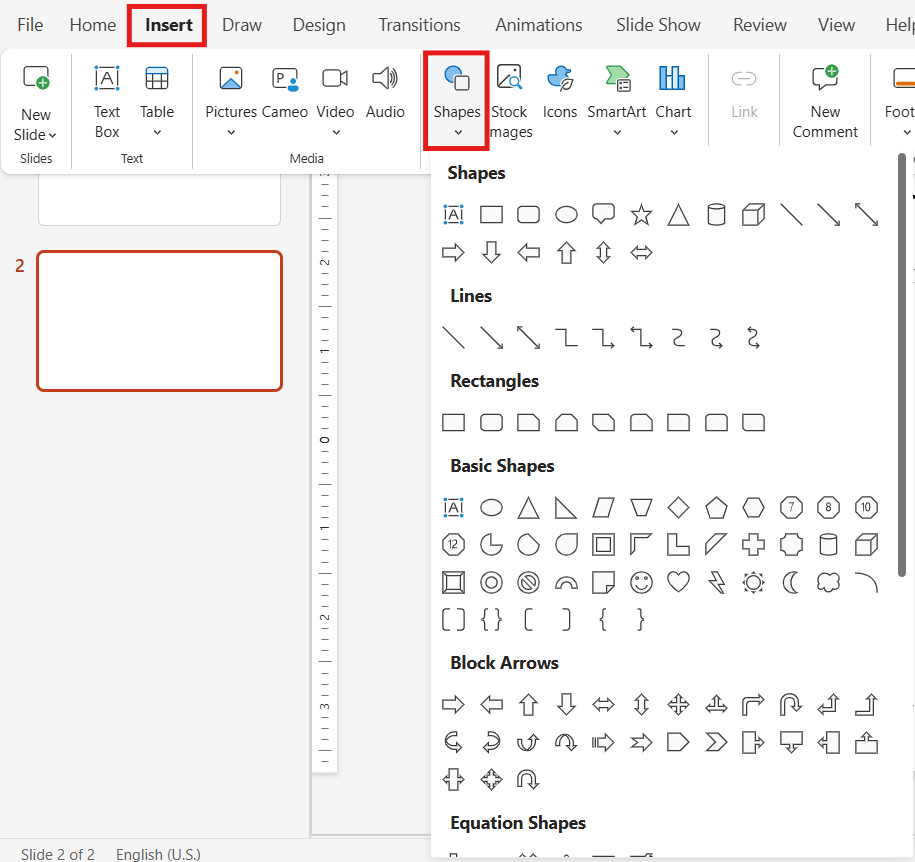Image resolution: width=915 pixels, height=862 pixels.
Task: Insert a Text Box from ribbon
Action: [107, 102]
